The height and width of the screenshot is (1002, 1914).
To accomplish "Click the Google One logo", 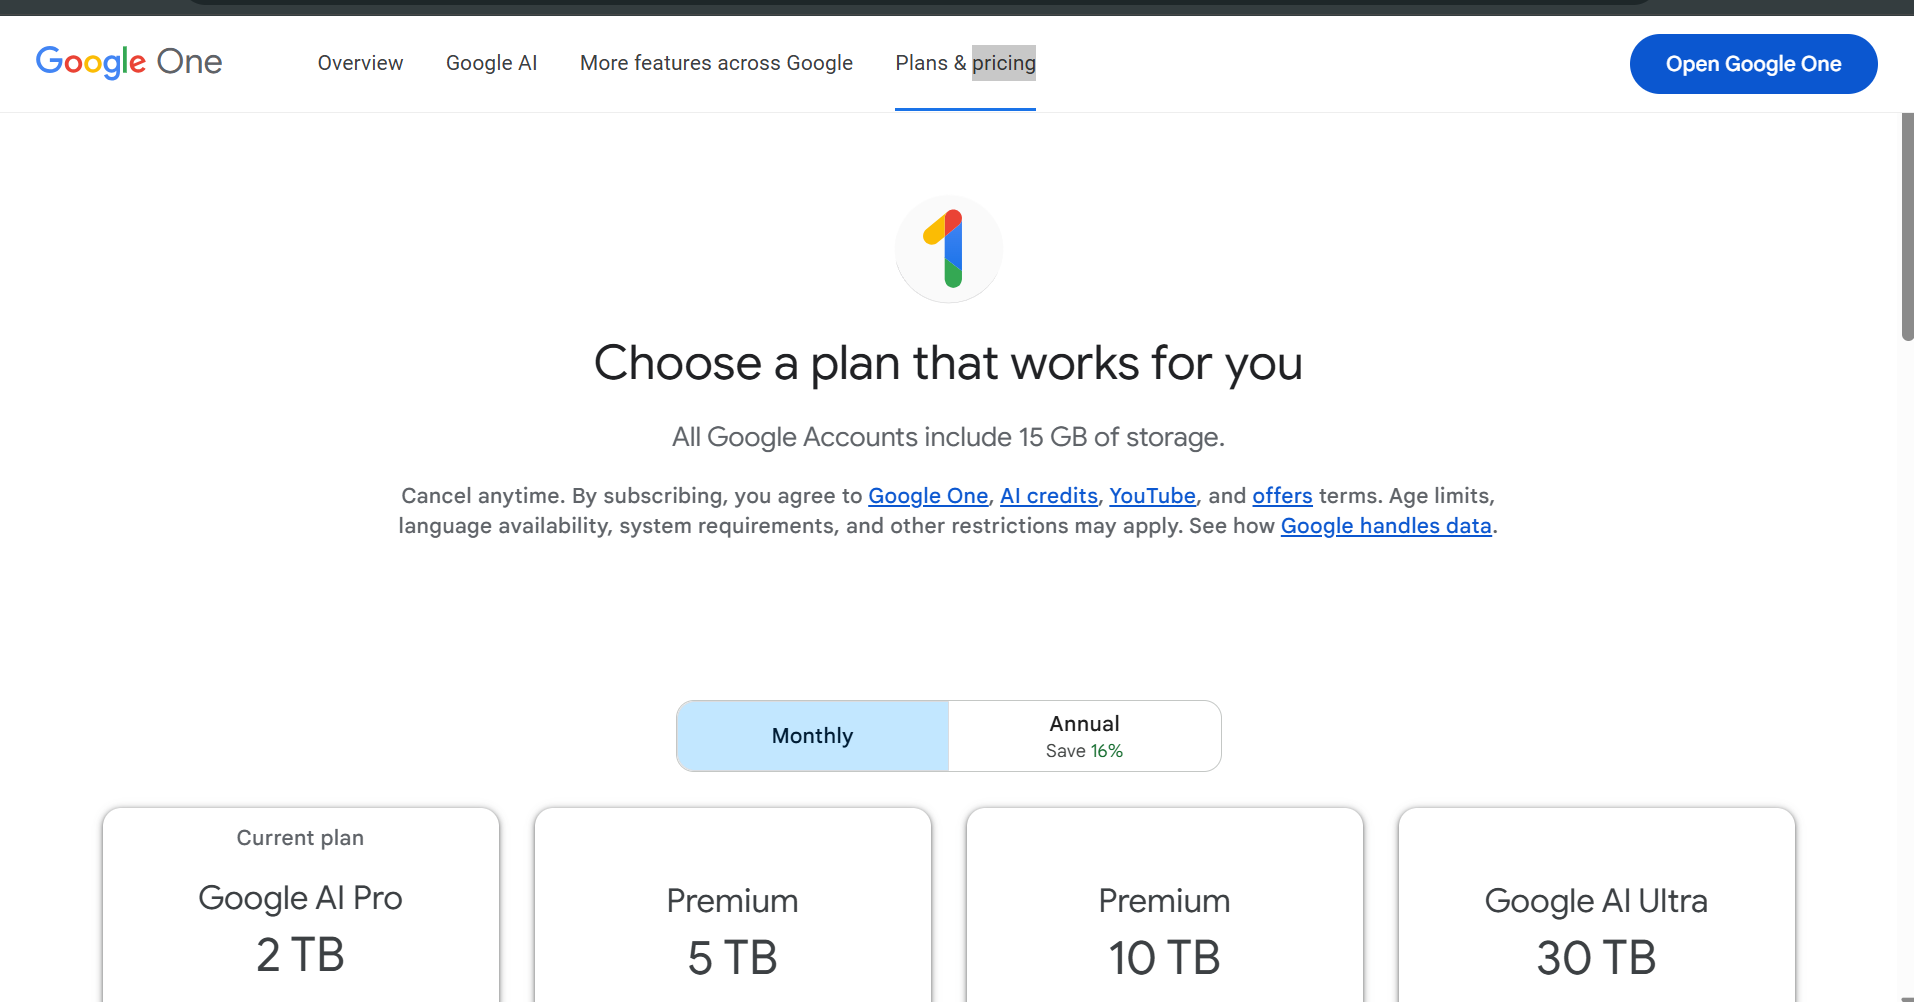I will pos(129,62).
